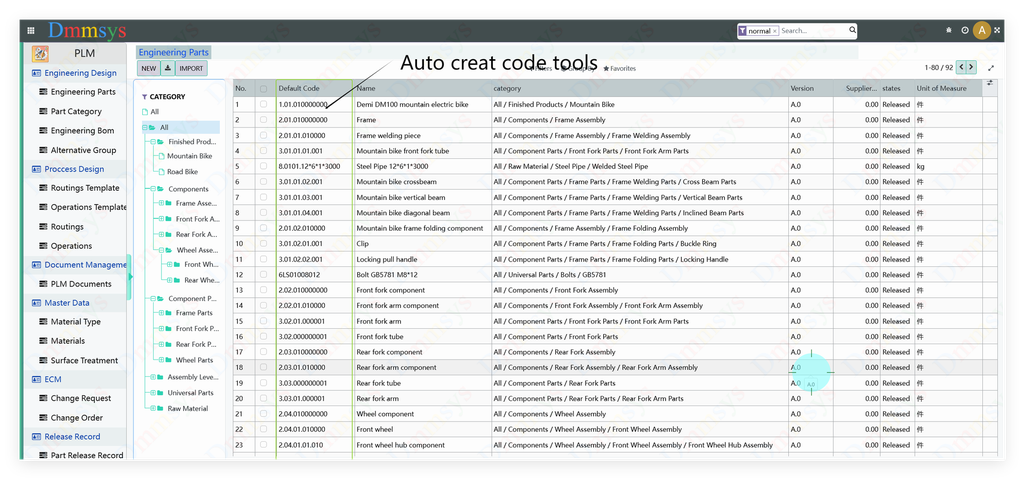
Task: Expand the Rear Fork A... tree node
Action: (161, 234)
